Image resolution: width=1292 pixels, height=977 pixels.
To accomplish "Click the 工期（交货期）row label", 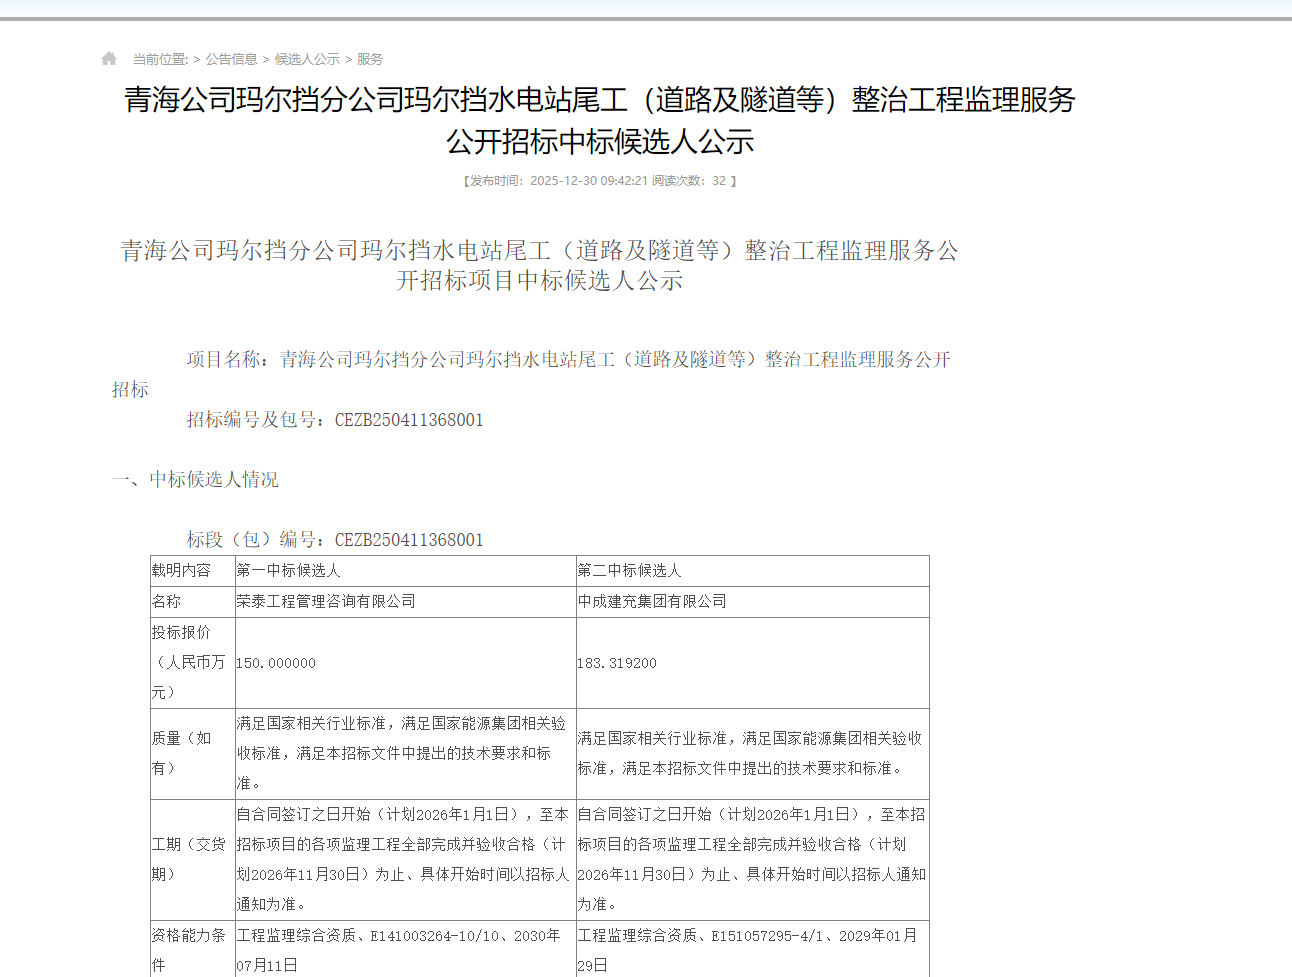I will pyautogui.click(x=188, y=859).
